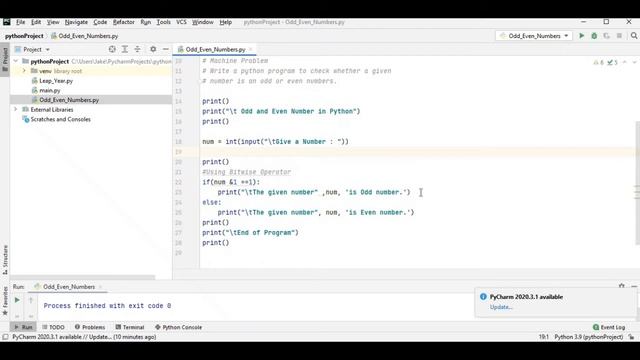Open the Project side tool window

tap(5, 59)
